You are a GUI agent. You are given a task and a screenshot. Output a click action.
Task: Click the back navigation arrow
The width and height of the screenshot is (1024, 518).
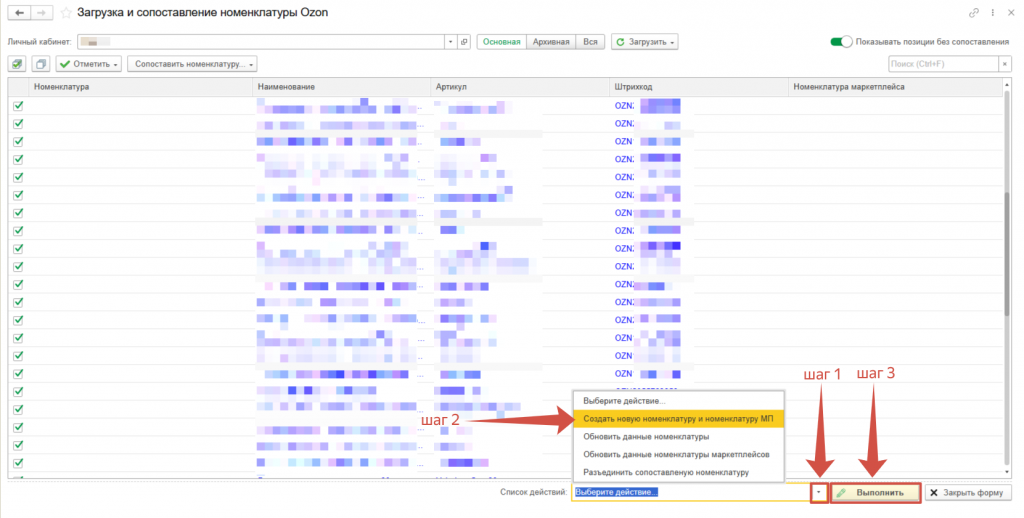click(18, 13)
